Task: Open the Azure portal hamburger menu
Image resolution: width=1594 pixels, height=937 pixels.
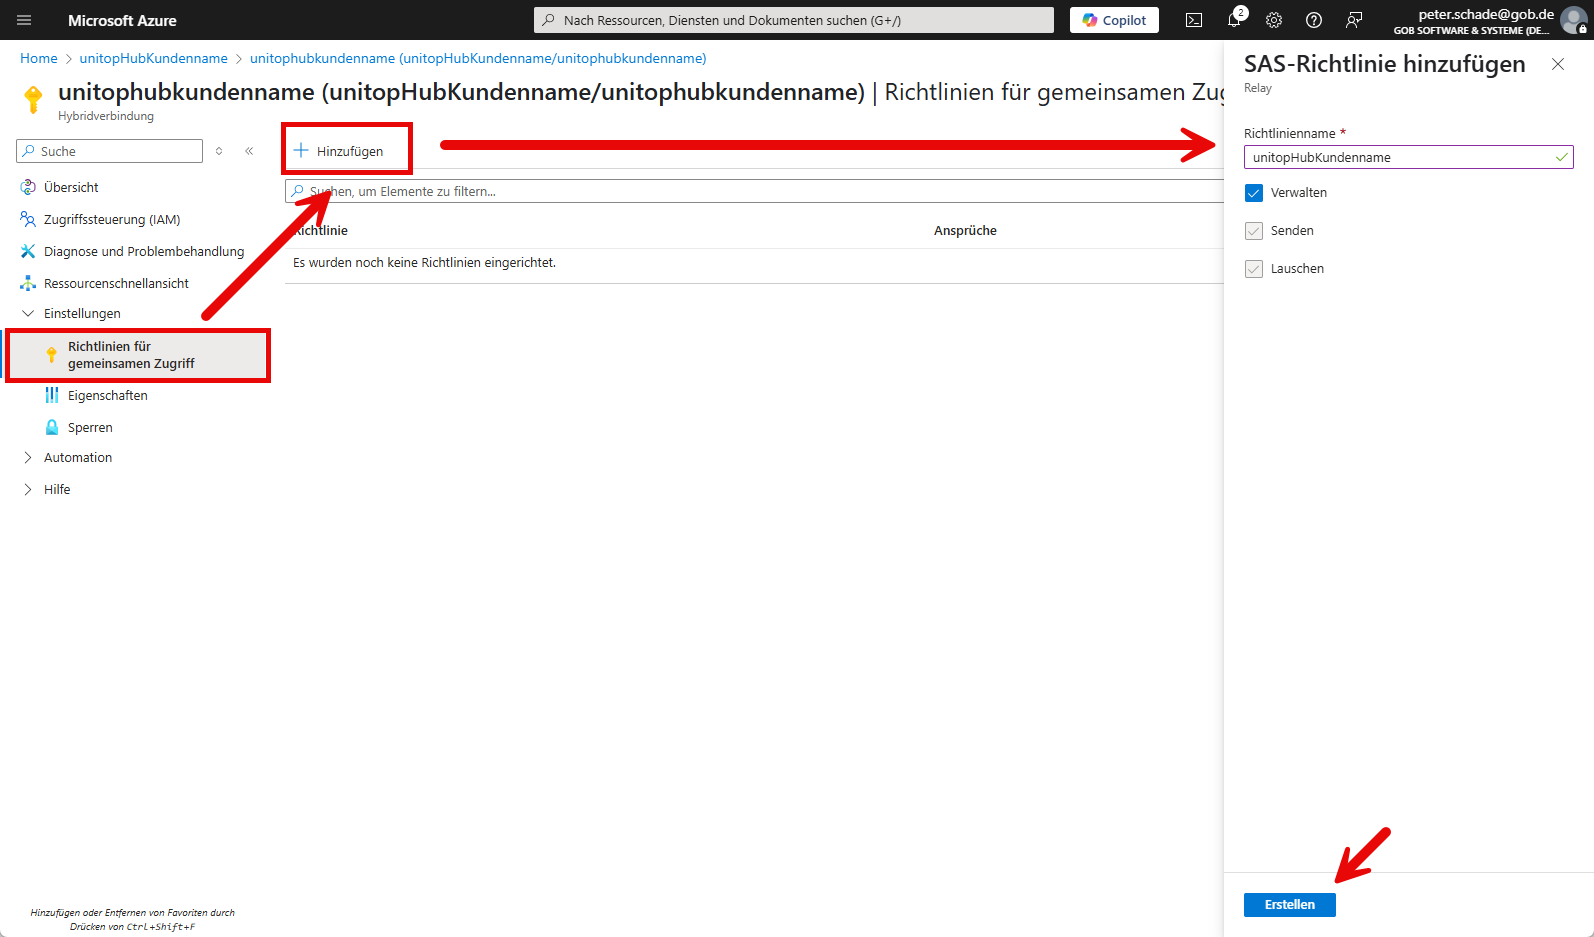Action: point(24,20)
